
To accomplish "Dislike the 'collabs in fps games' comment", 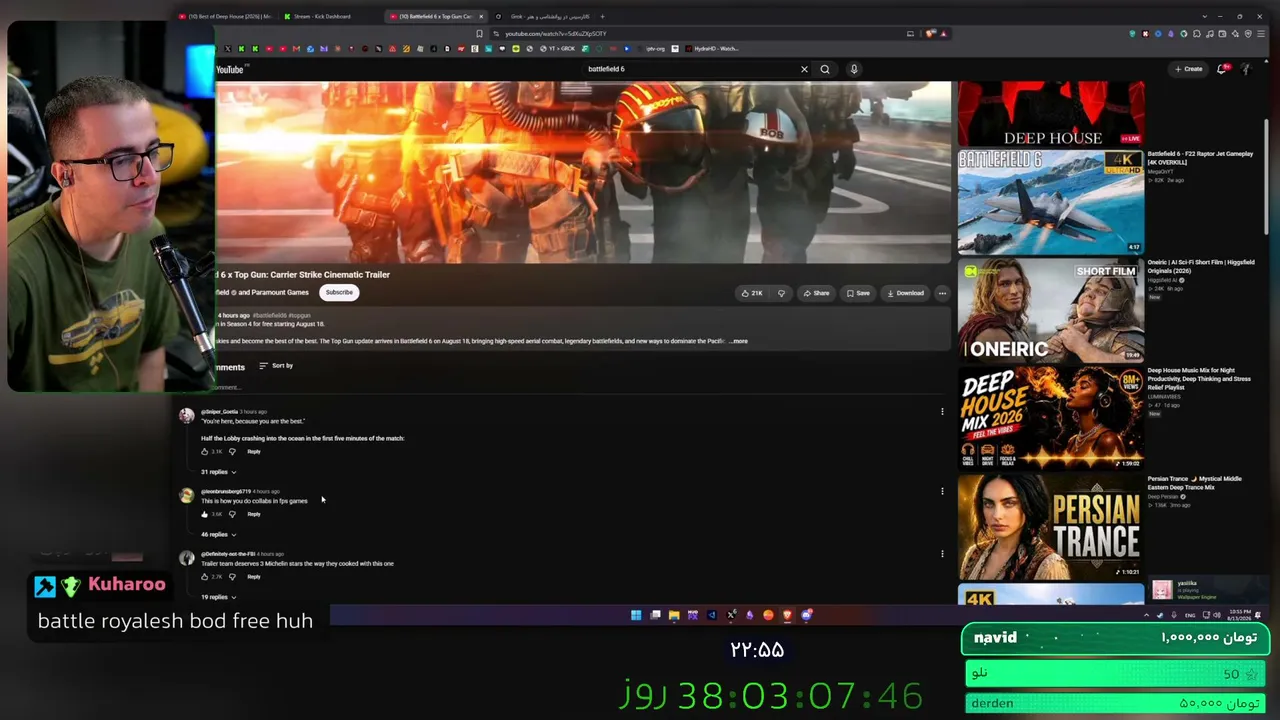I will click(x=232, y=514).
